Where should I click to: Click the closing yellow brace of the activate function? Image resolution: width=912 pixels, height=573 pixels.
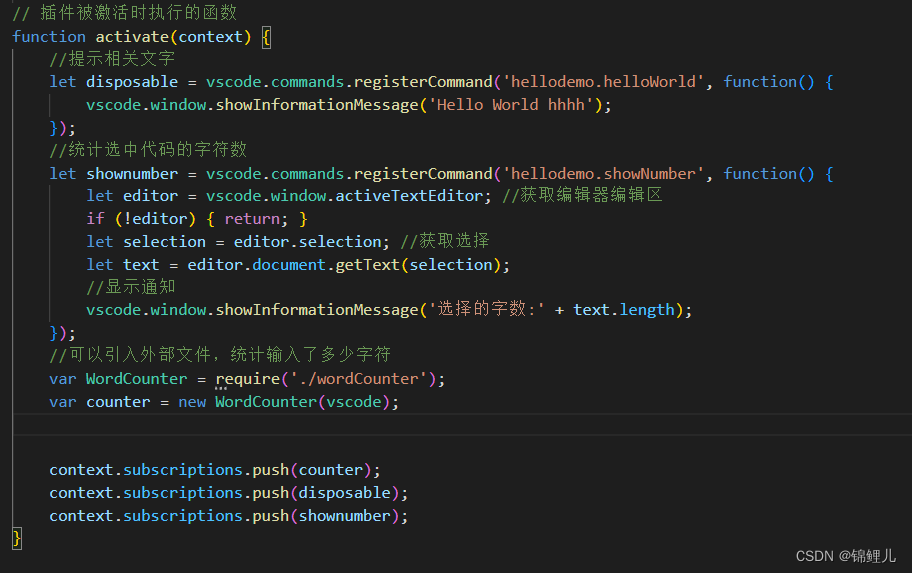tap(17, 539)
